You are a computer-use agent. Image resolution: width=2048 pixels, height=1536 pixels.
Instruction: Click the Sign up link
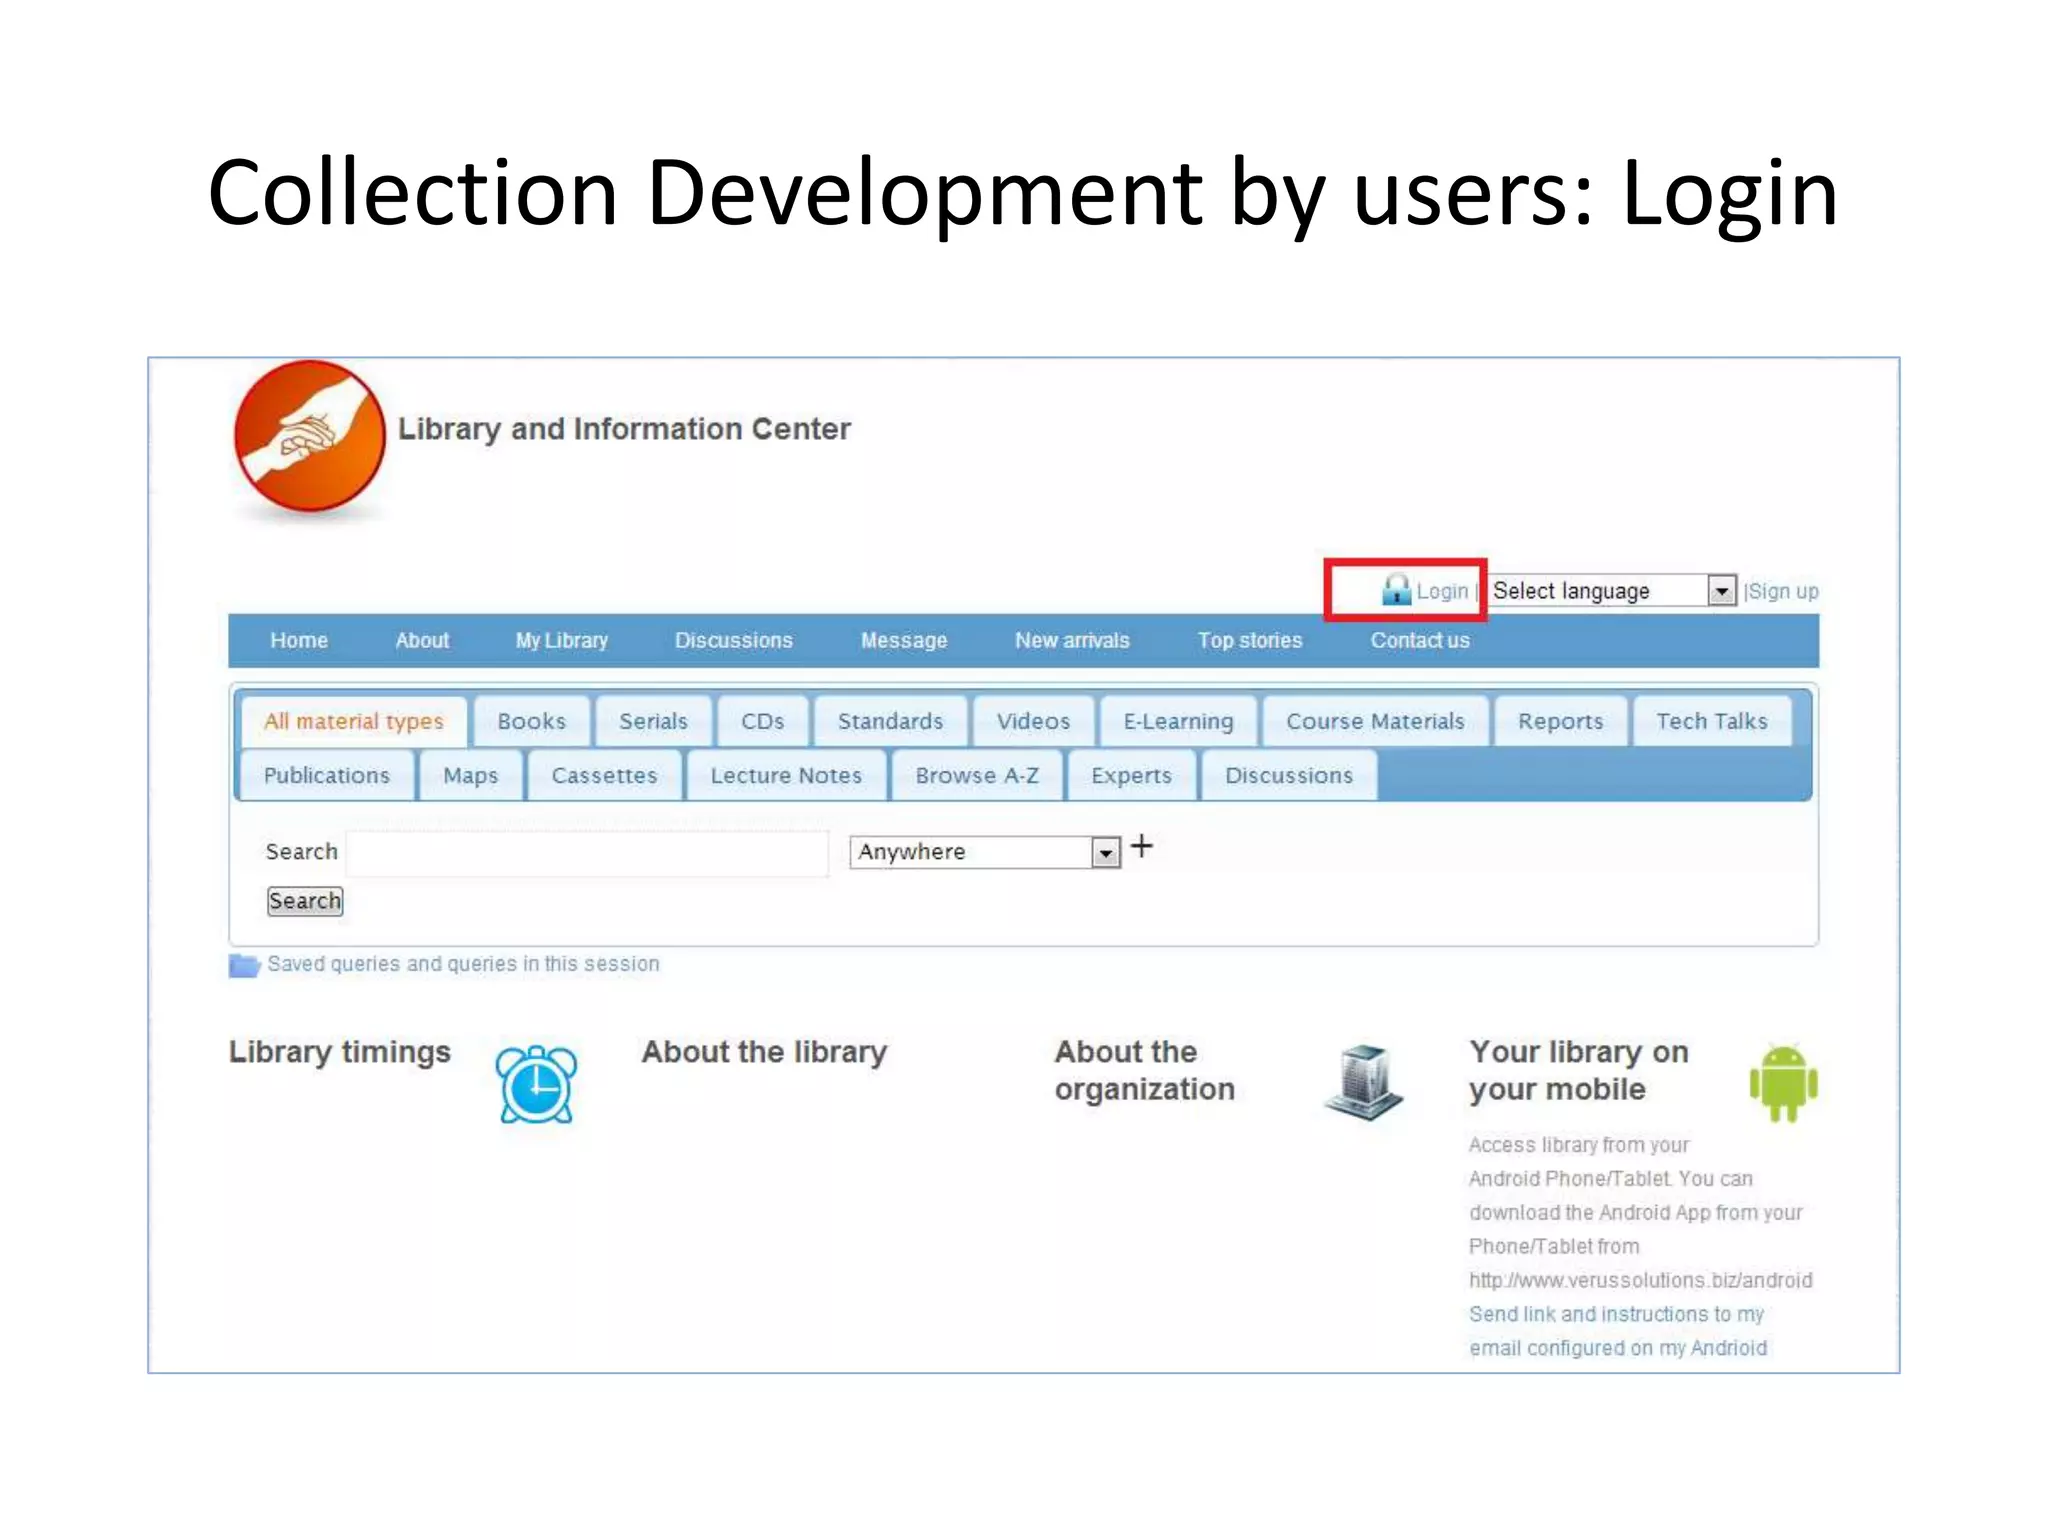click(x=1783, y=591)
